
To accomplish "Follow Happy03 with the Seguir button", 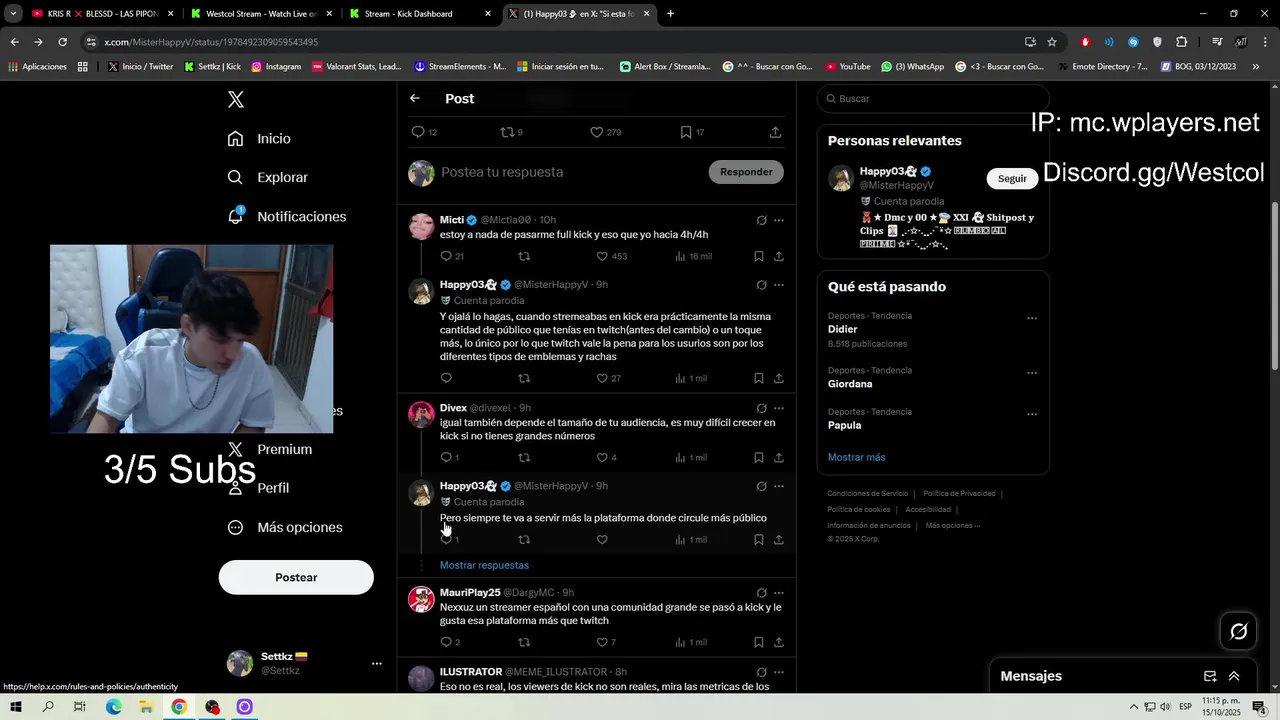I will tap(1012, 178).
